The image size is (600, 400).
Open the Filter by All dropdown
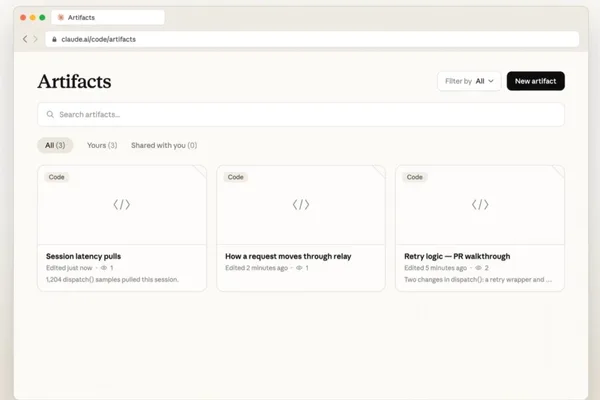pyautogui.click(x=469, y=81)
